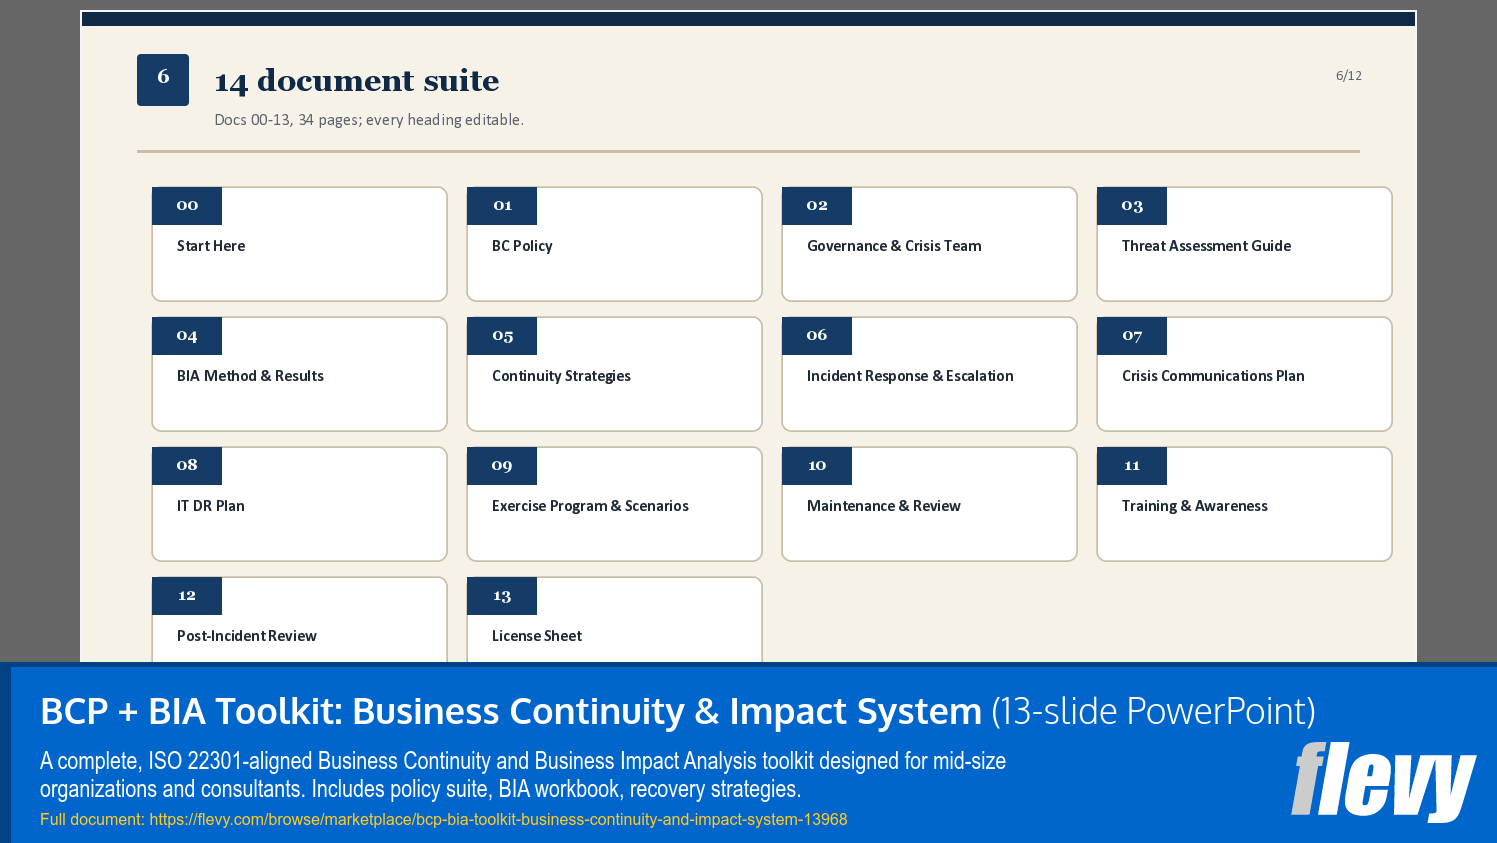Screen dimensions: 1497x843
Task: Click the 11 number badge
Action: tap(1132, 466)
